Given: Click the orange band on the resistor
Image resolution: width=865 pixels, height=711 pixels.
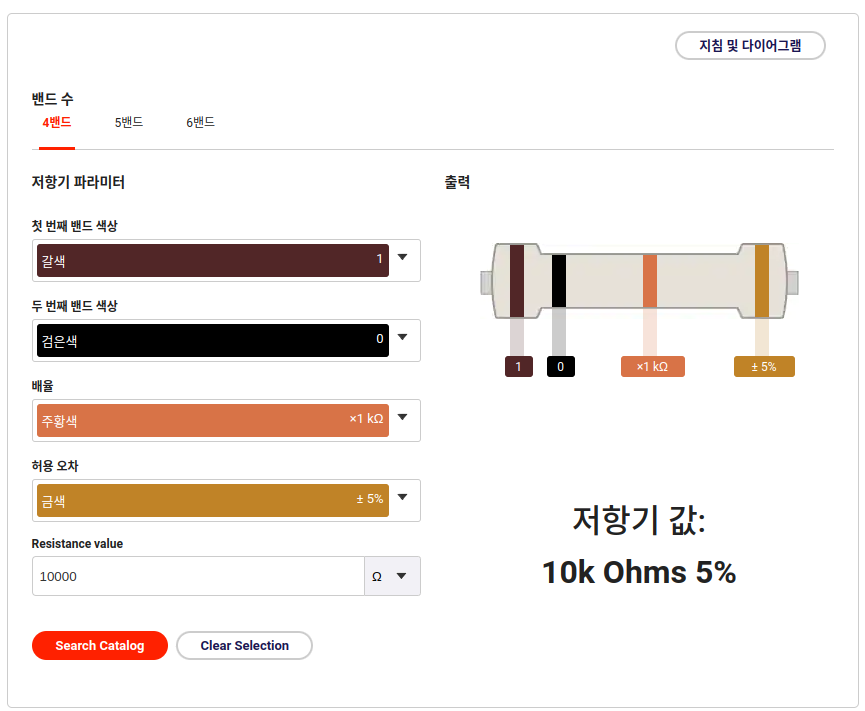Looking at the screenshot, I should click(650, 281).
